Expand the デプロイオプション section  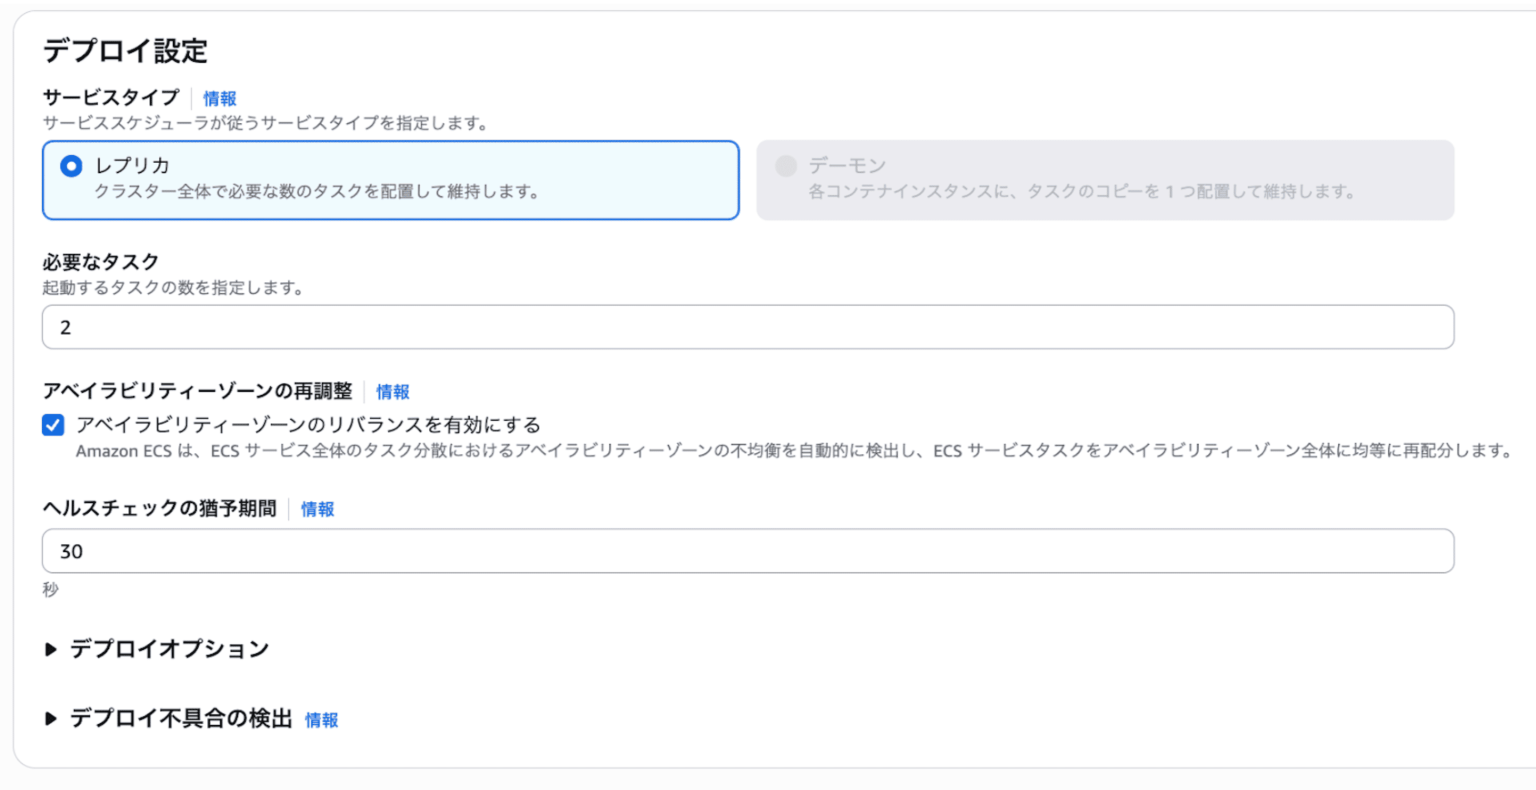coord(152,648)
